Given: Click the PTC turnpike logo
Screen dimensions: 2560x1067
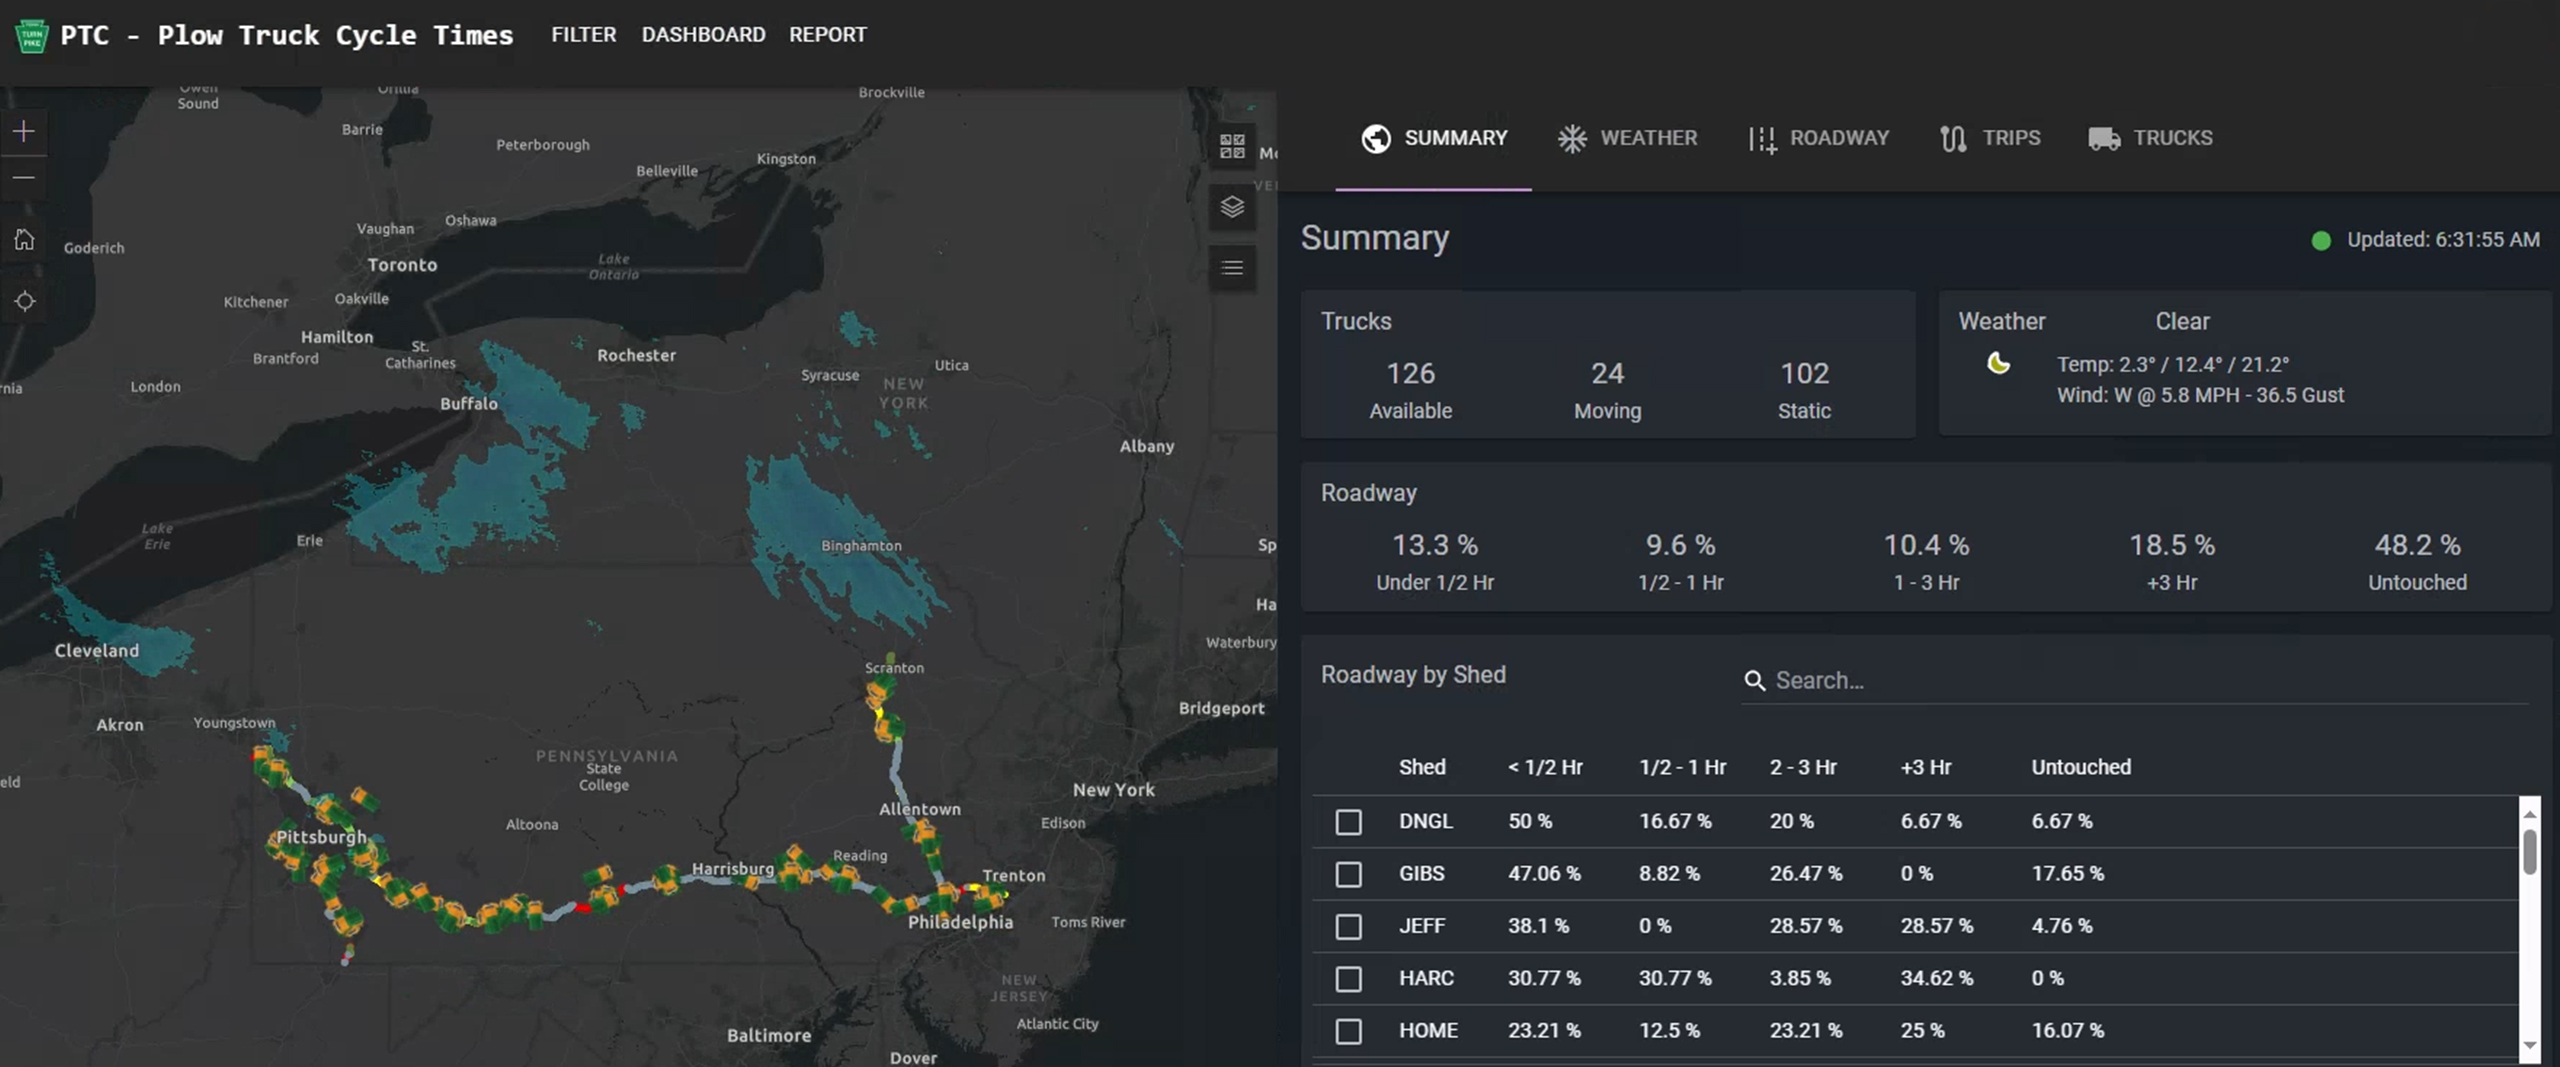Looking at the screenshot, I should (31, 35).
